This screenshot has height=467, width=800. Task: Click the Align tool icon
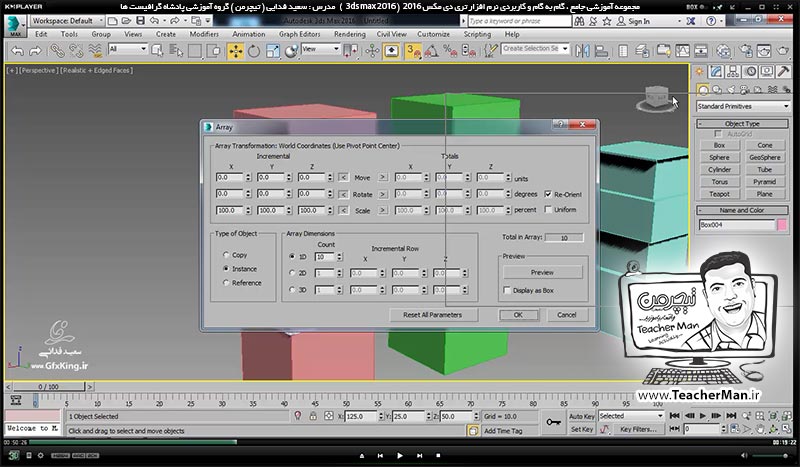pos(602,51)
